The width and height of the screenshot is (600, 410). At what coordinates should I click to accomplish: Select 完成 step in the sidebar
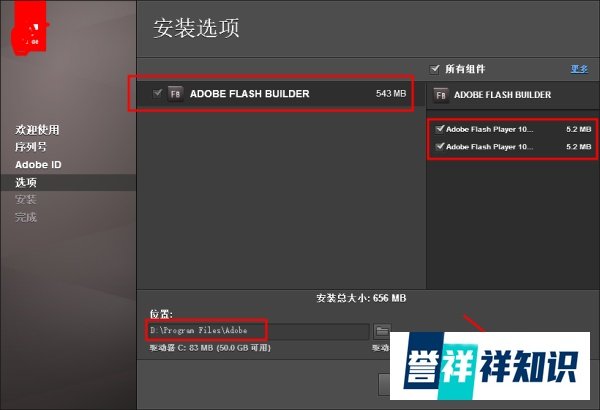coord(26,217)
